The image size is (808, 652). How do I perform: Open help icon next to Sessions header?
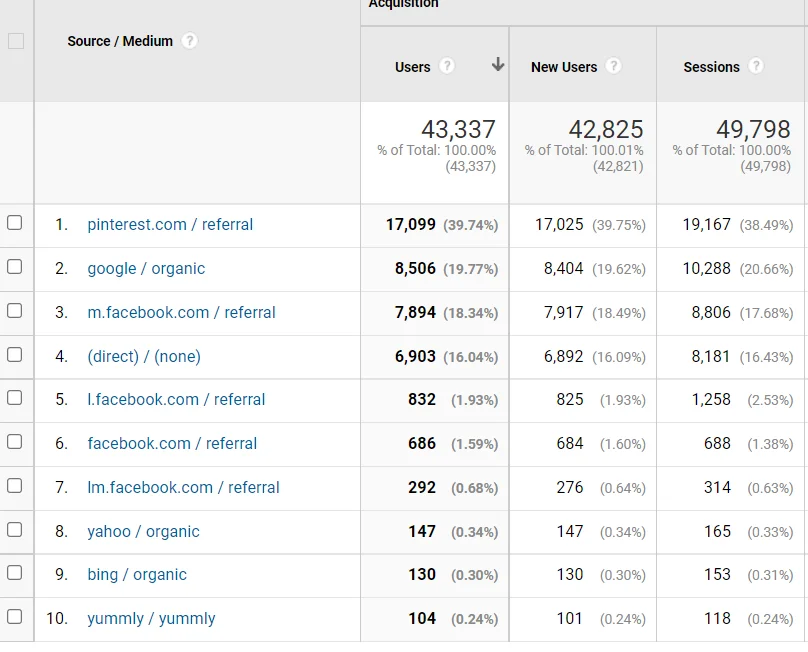tap(755, 66)
